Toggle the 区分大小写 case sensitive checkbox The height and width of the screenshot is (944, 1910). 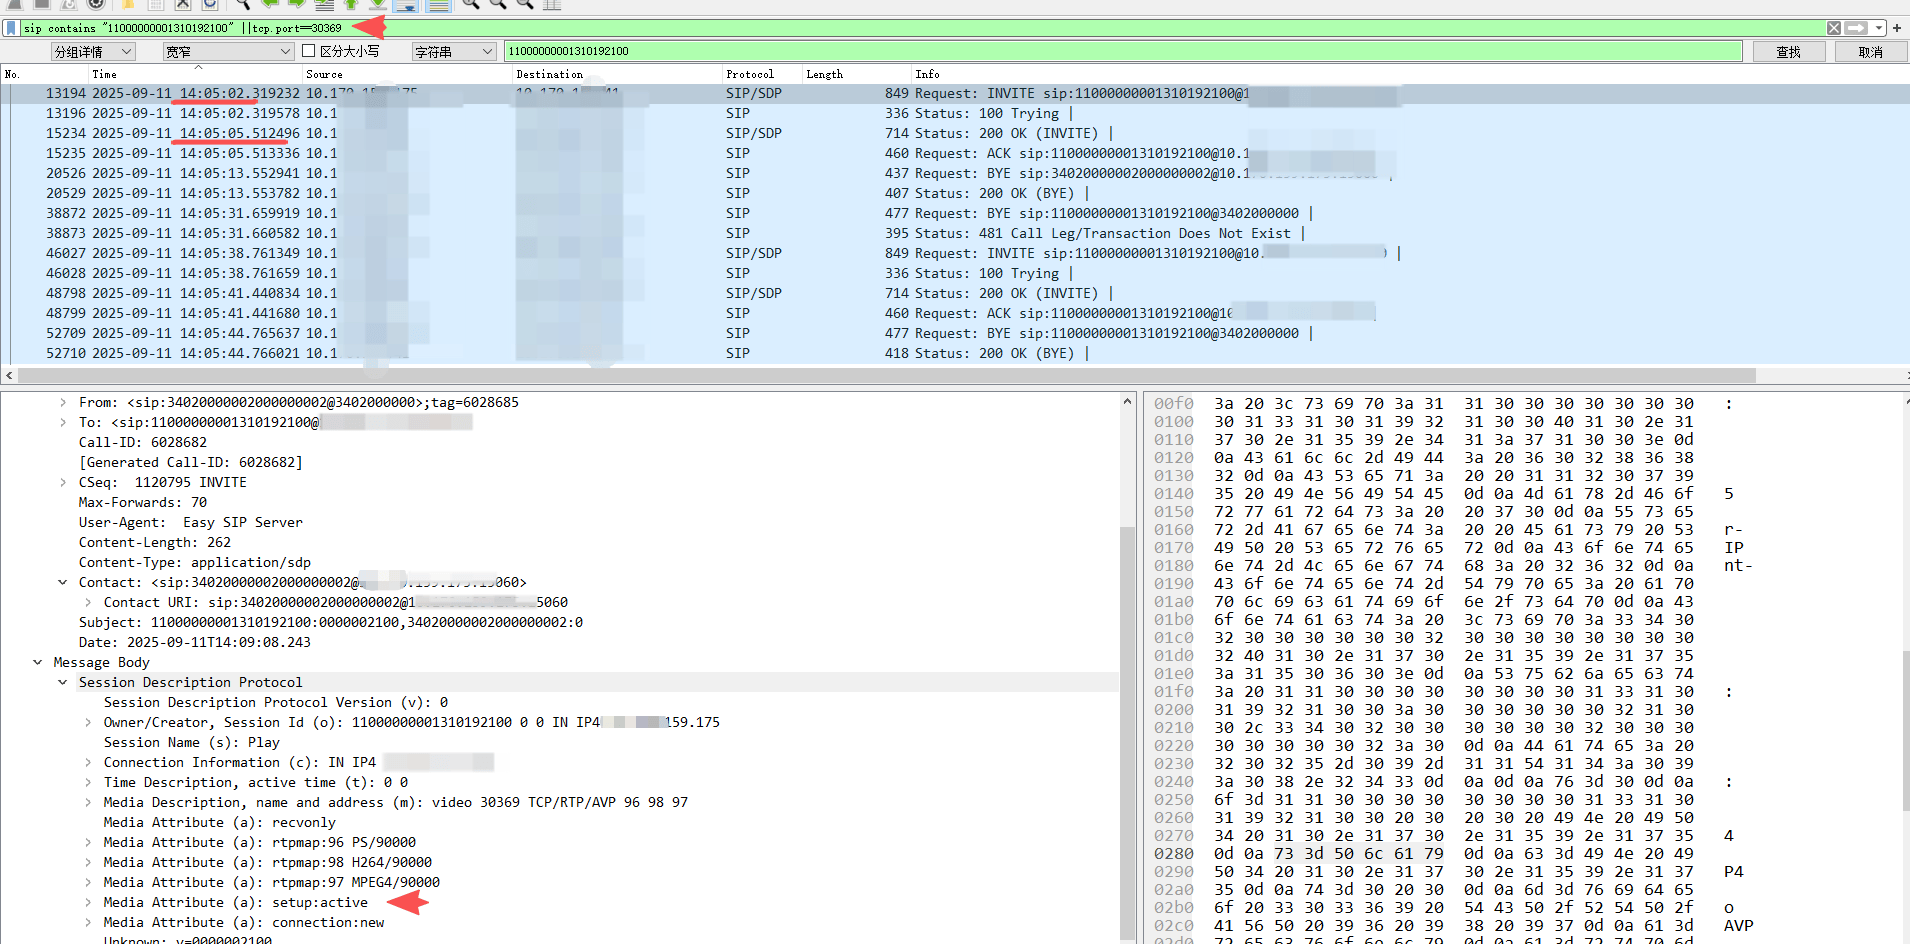309,51
